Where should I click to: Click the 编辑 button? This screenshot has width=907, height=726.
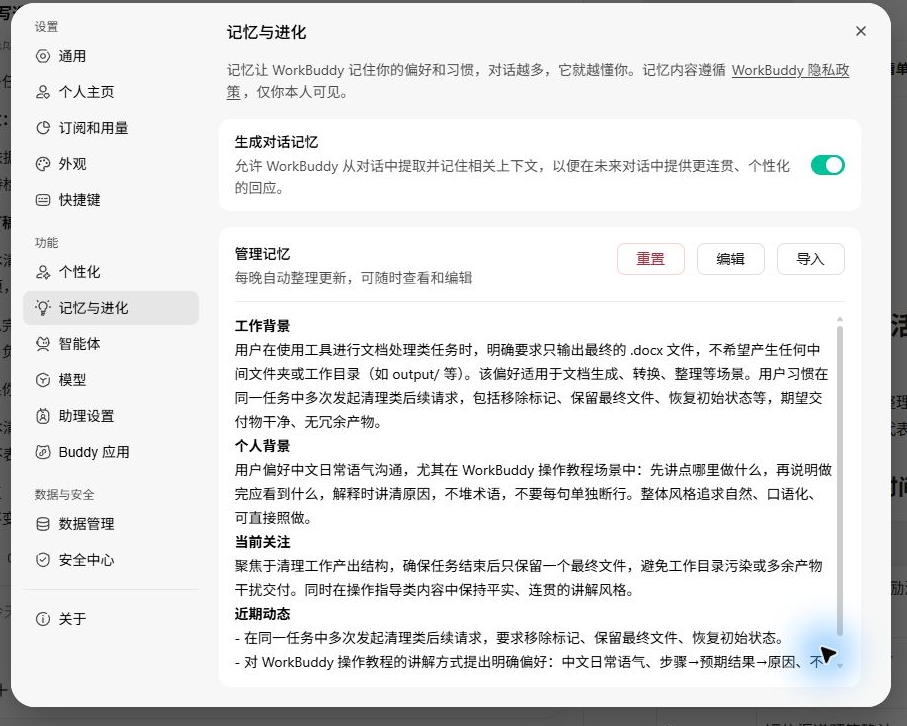tap(731, 259)
